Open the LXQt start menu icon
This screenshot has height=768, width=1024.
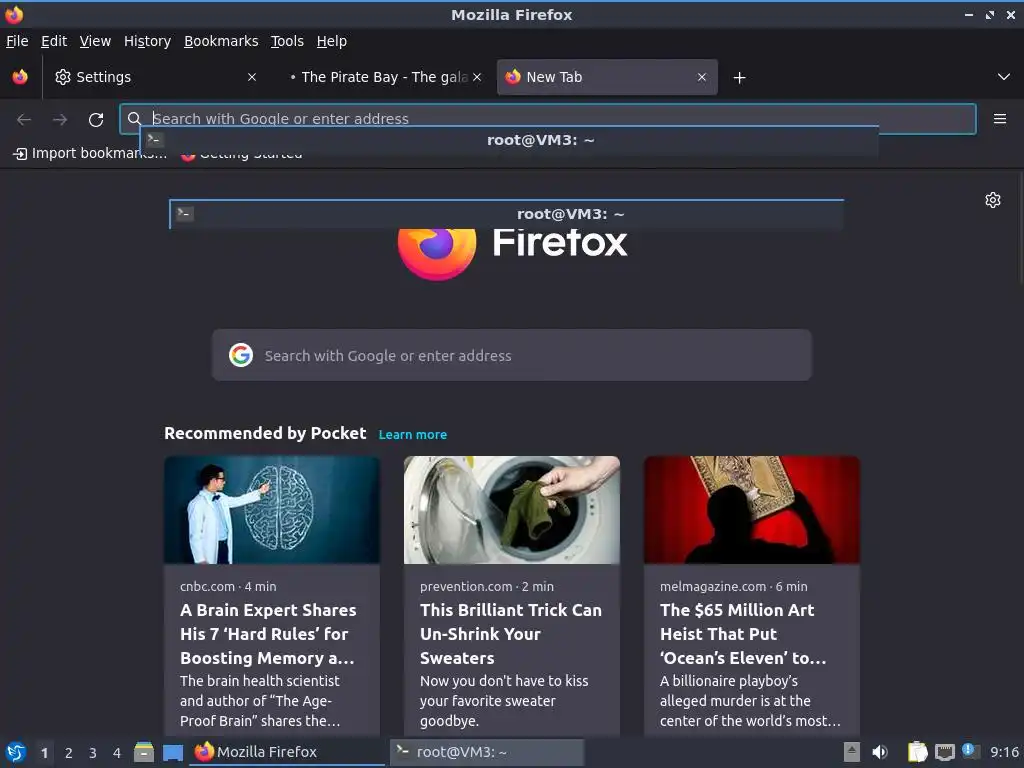(x=16, y=752)
